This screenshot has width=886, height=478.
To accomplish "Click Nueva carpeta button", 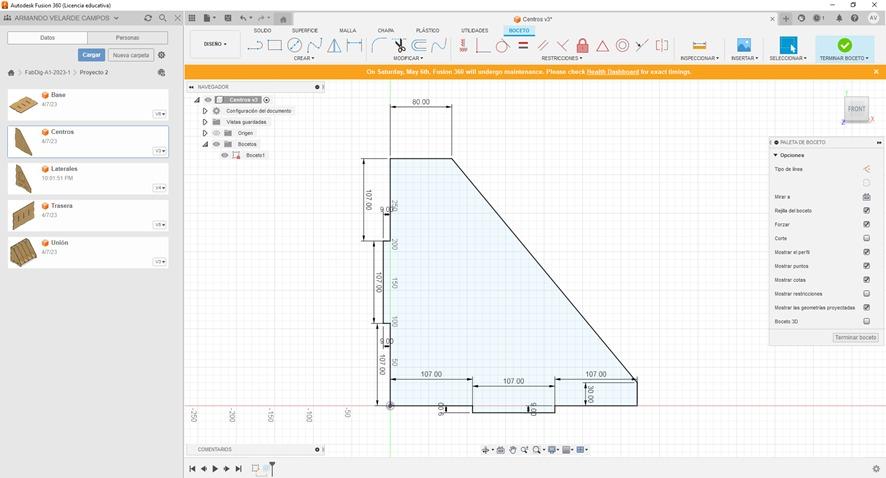I will coord(131,55).
